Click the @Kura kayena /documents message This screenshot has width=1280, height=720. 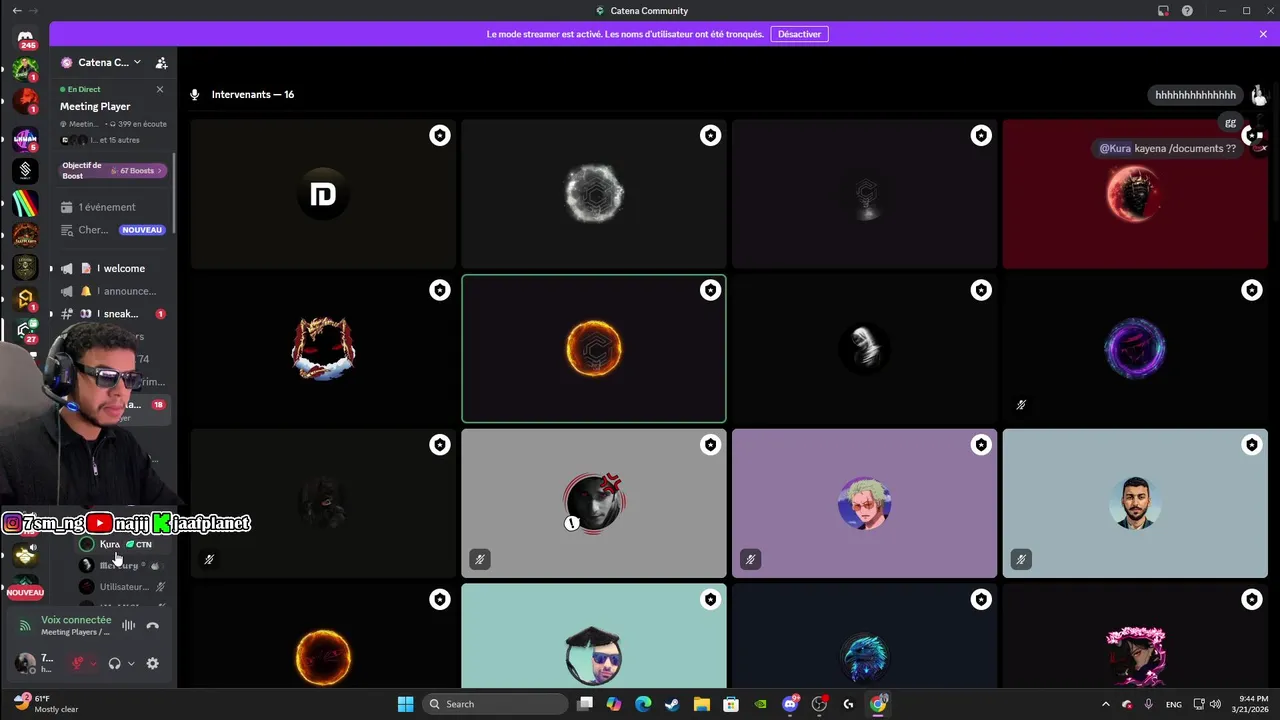(x=1167, y=148)
